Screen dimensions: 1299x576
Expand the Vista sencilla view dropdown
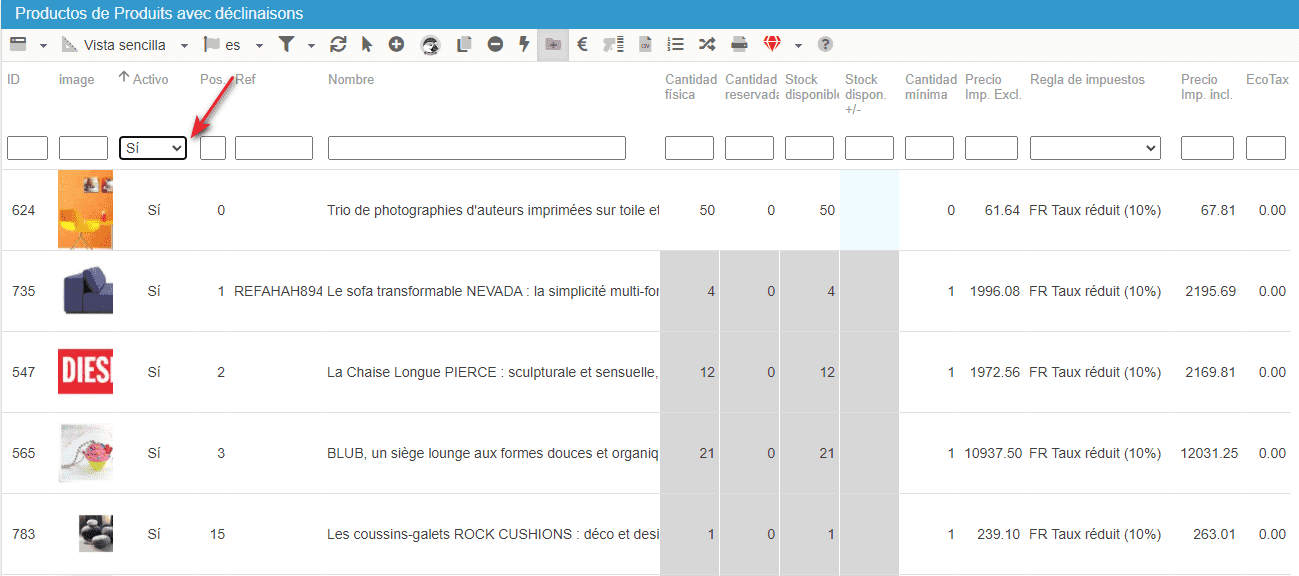tap(184, 46)
